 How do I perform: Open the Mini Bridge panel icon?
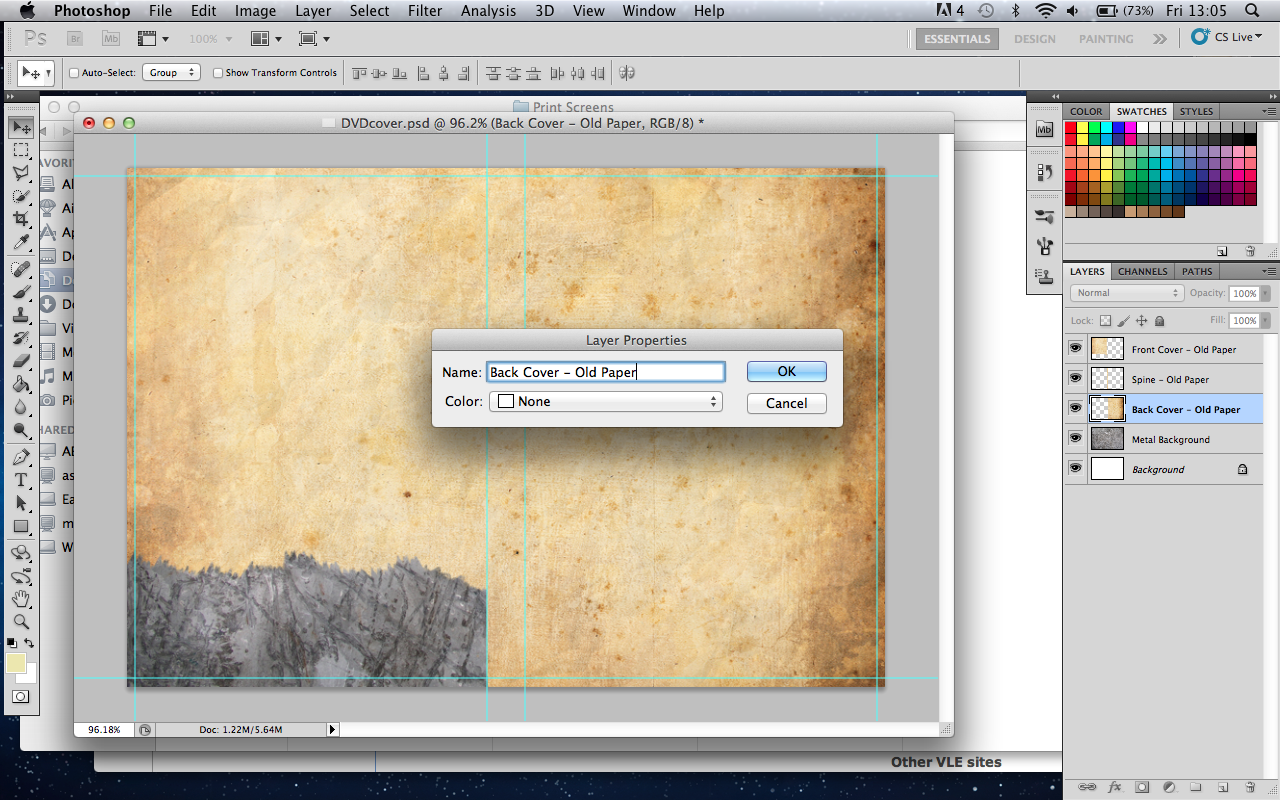coord(1044,128)
